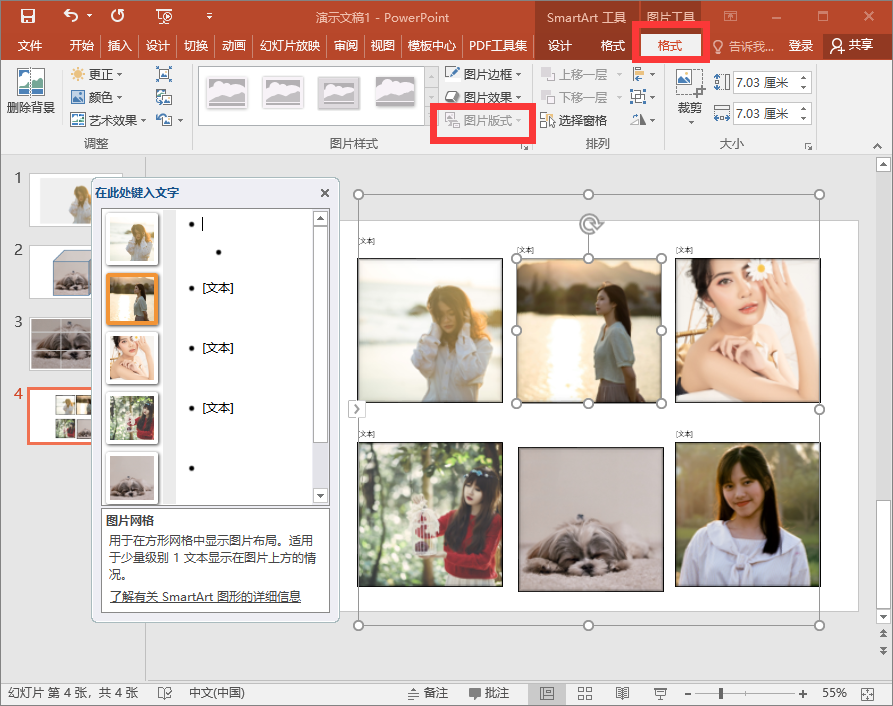Click the Compress Pictures icon
Viewport: 893px width, 706px height.
(x=164, y=74)
